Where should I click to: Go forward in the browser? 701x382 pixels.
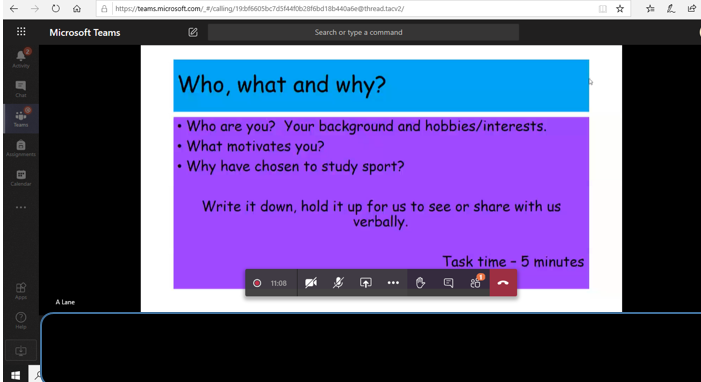click(x=34, y=8)
